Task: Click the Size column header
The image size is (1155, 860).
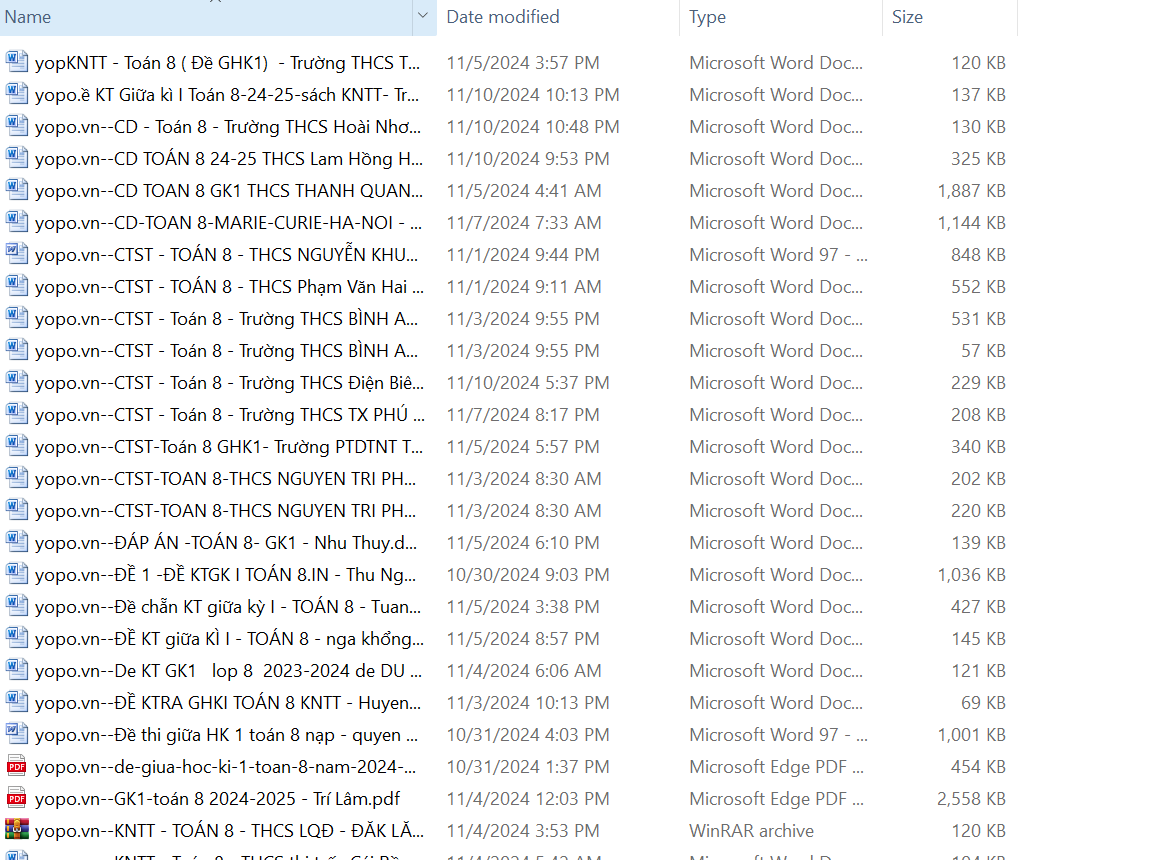Action: [x=907, y=17]
